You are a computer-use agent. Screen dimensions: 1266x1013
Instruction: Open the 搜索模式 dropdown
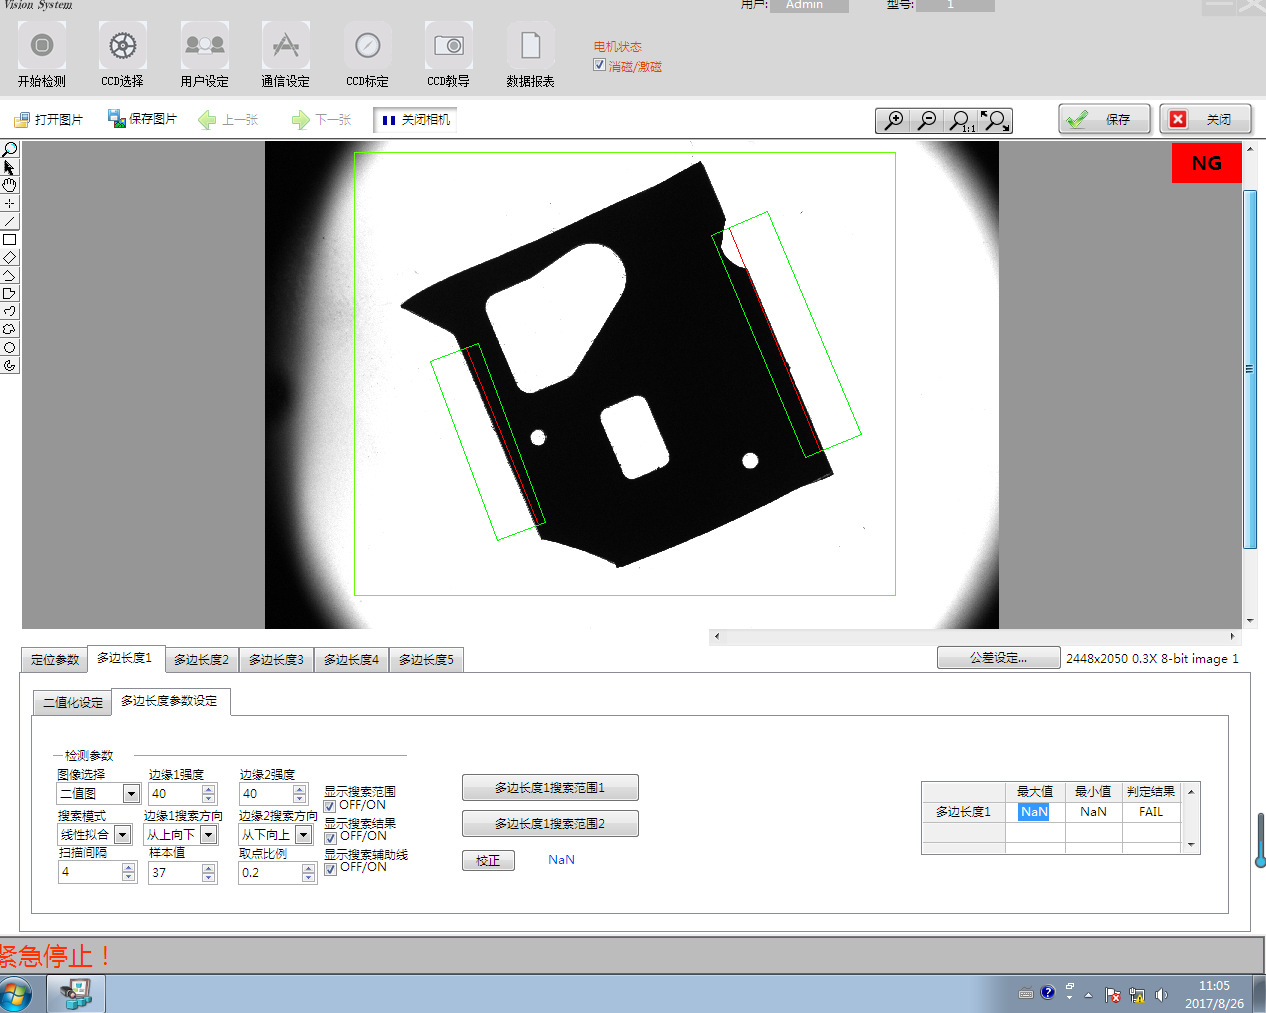(122, 835)
